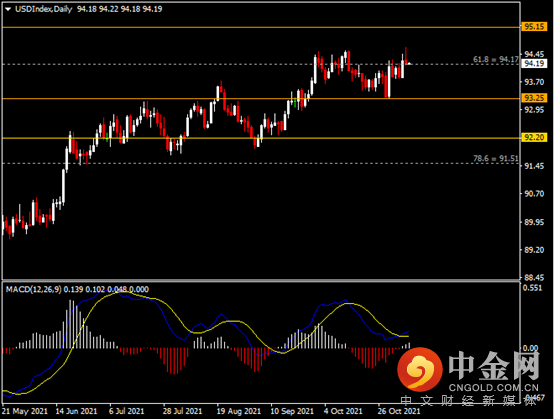Click the orange cloud CNGOLD logo icon
Screen dimensions: 554x419
(420, 370)
